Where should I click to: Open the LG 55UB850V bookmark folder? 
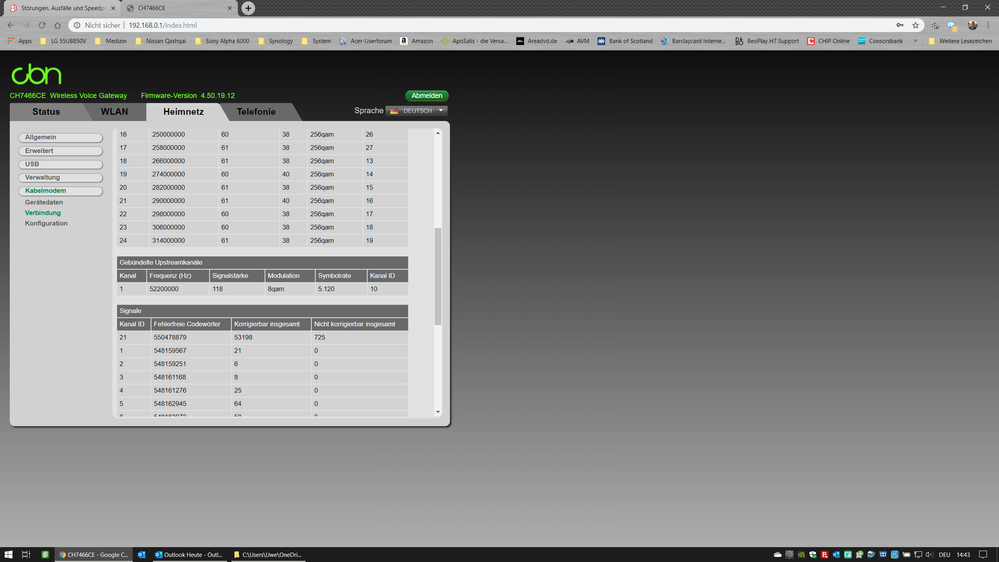pos(63,41)
